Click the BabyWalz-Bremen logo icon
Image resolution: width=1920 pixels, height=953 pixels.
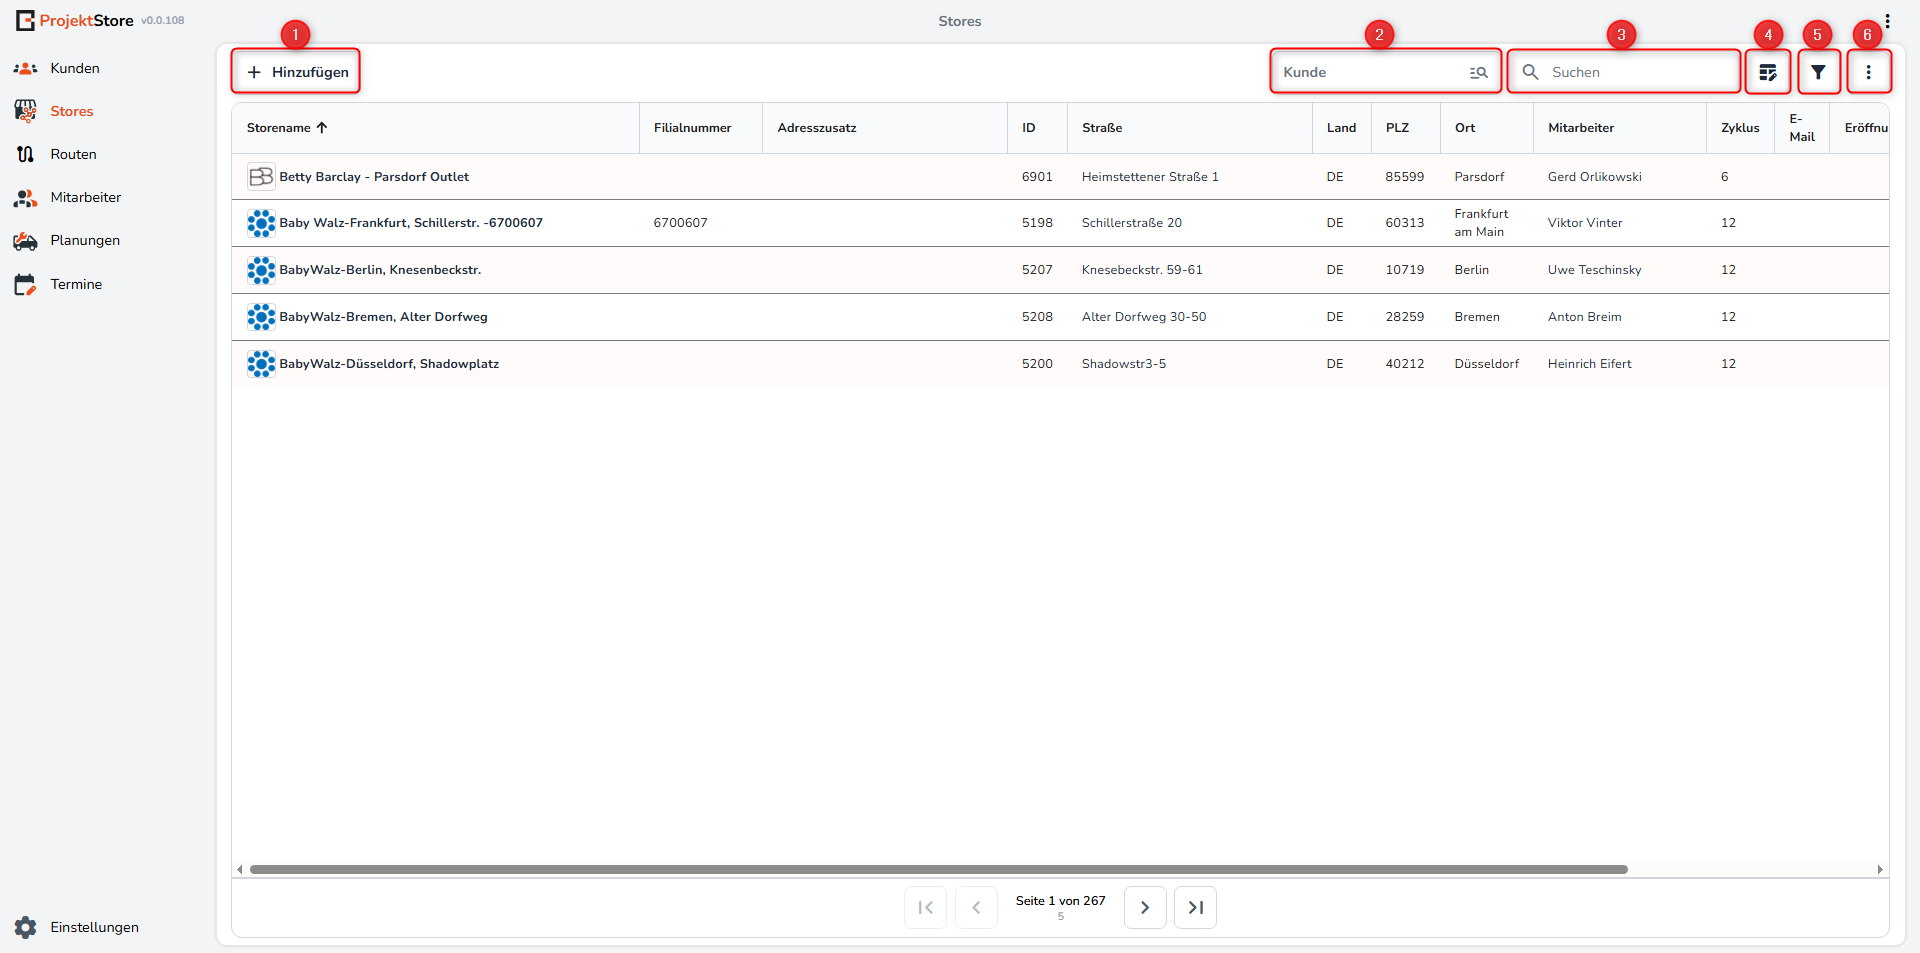261,317
